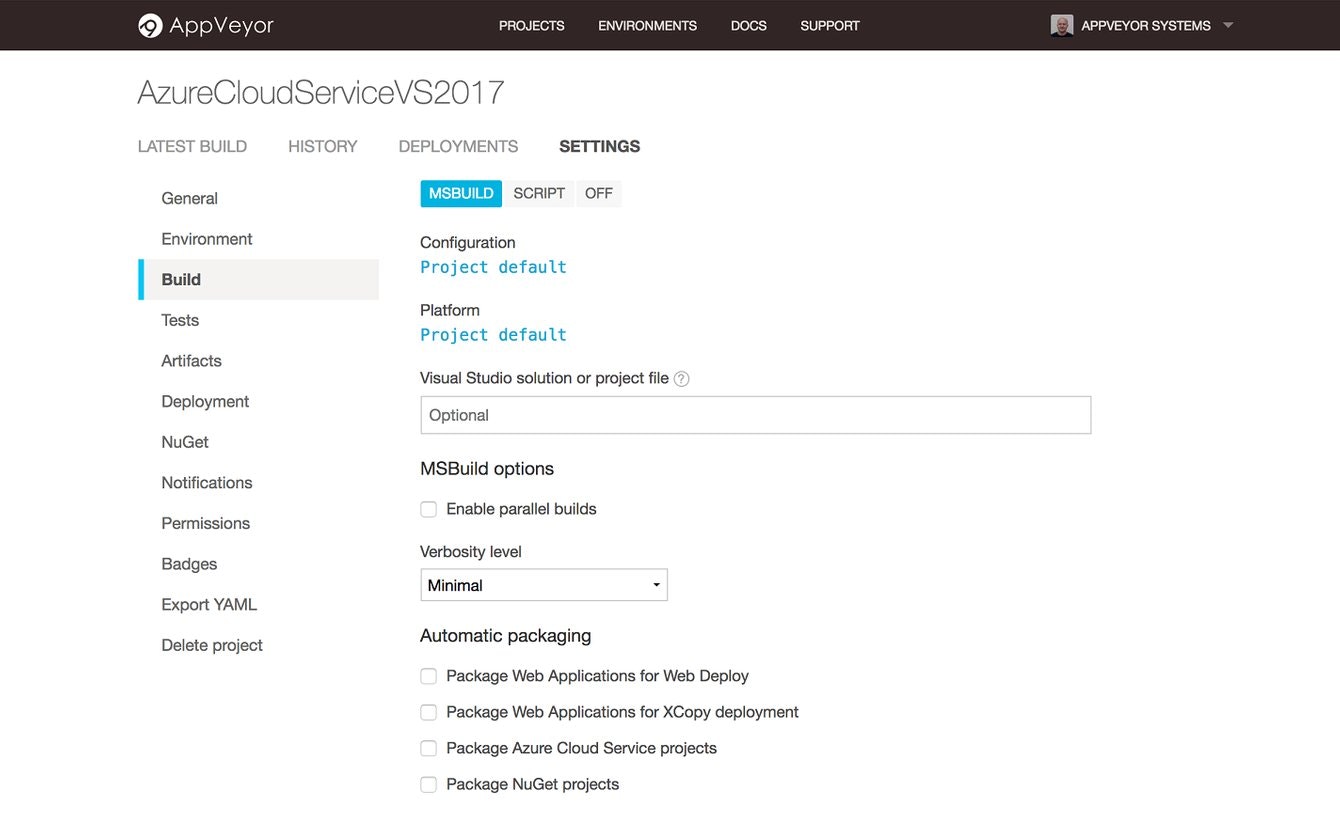Check Package Azure Cloud Service projects
1340x814 pixels.
point(429,748)
